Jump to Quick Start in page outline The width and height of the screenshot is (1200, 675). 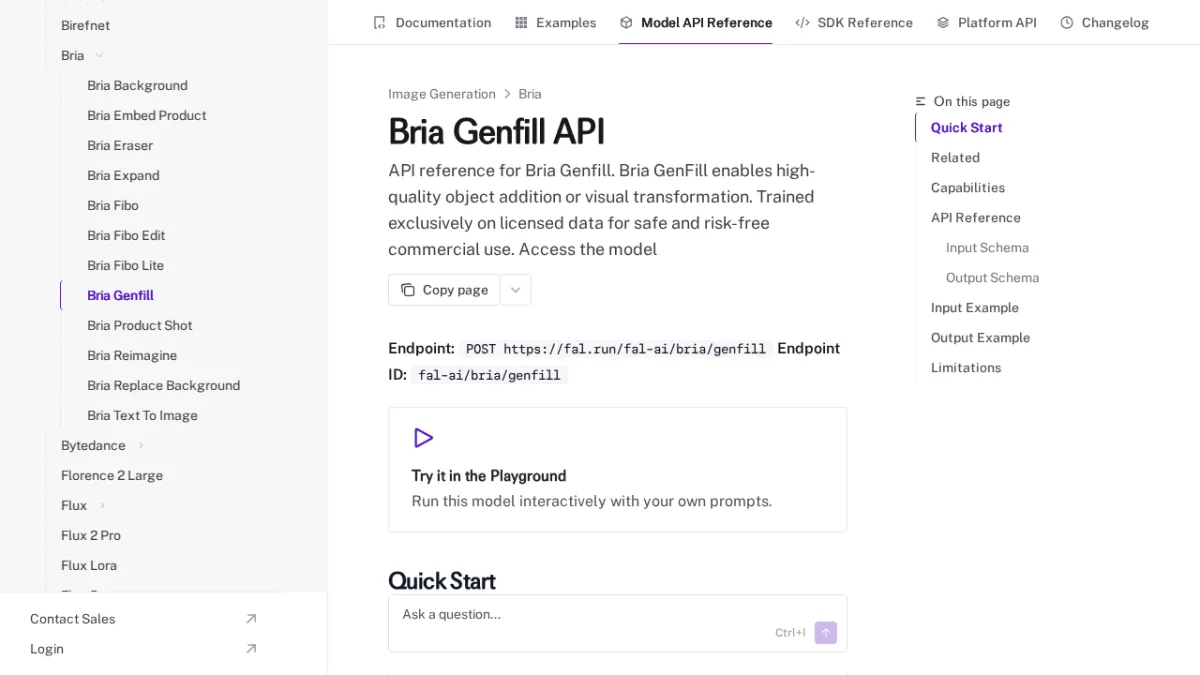966,127
